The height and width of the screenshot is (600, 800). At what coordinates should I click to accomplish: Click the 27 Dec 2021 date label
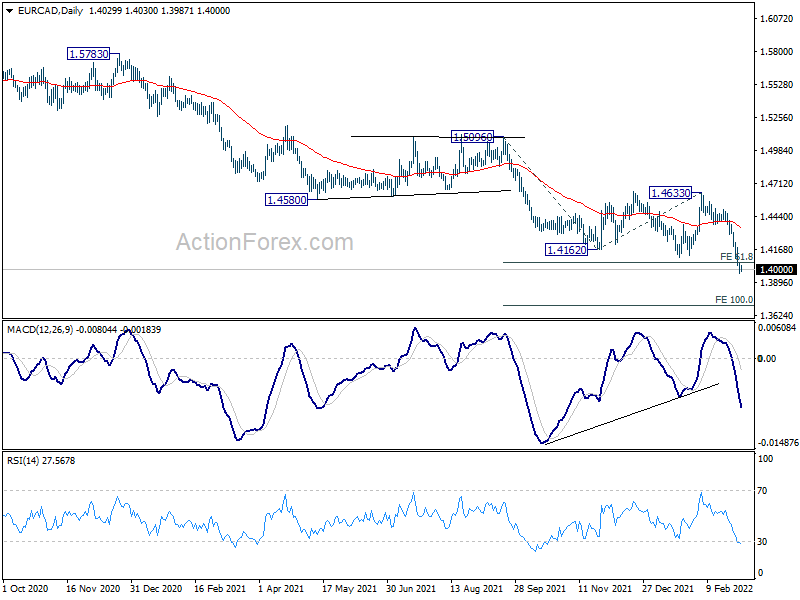668,588
